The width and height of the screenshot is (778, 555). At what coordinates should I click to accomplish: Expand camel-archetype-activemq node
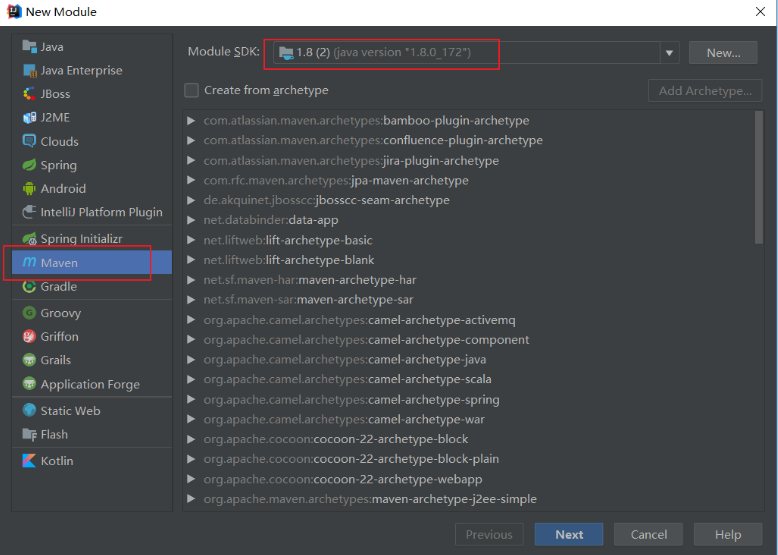[x=191, y=320]
